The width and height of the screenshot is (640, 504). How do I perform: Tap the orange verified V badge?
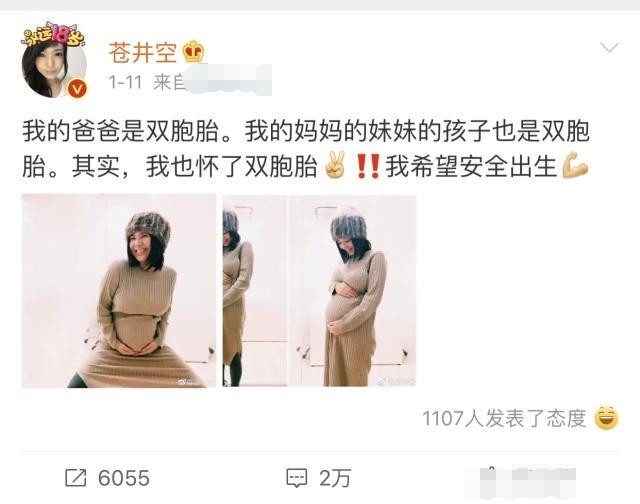(77, 89)
